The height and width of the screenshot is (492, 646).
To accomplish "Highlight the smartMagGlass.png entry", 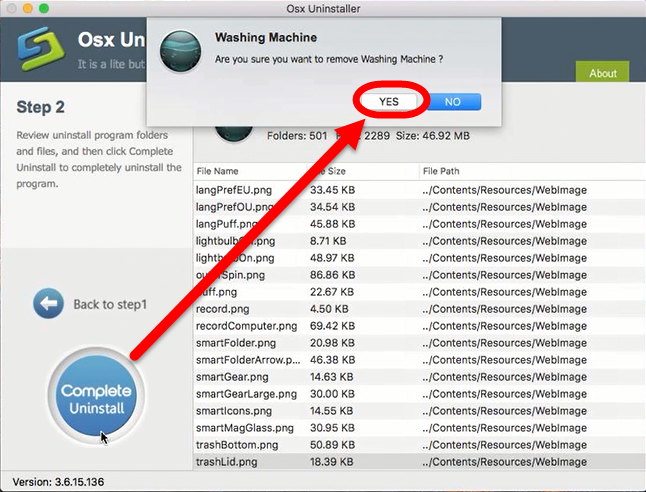I will [242, 428].
